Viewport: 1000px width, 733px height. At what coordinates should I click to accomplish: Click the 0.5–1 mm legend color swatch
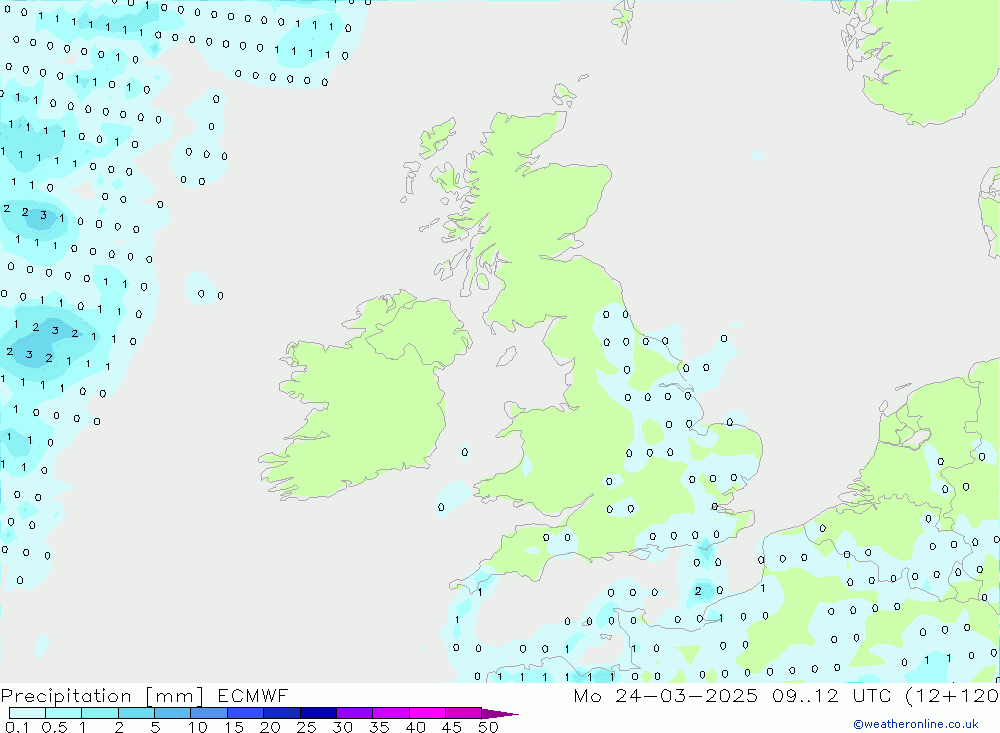point(63,713)
